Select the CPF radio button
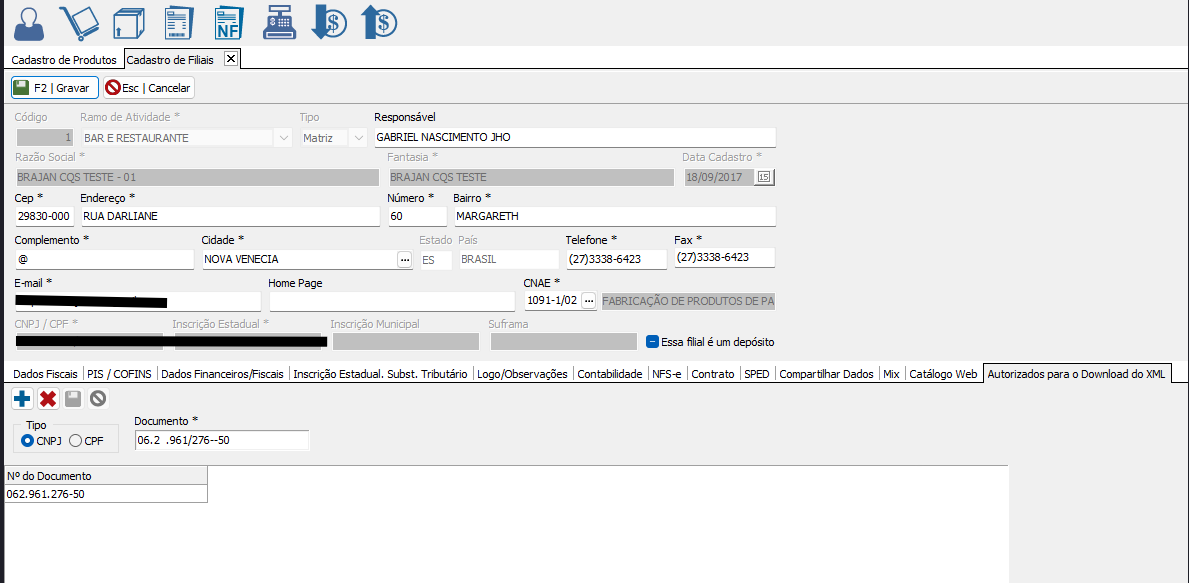1189x583 pixels. click(76, 440)
